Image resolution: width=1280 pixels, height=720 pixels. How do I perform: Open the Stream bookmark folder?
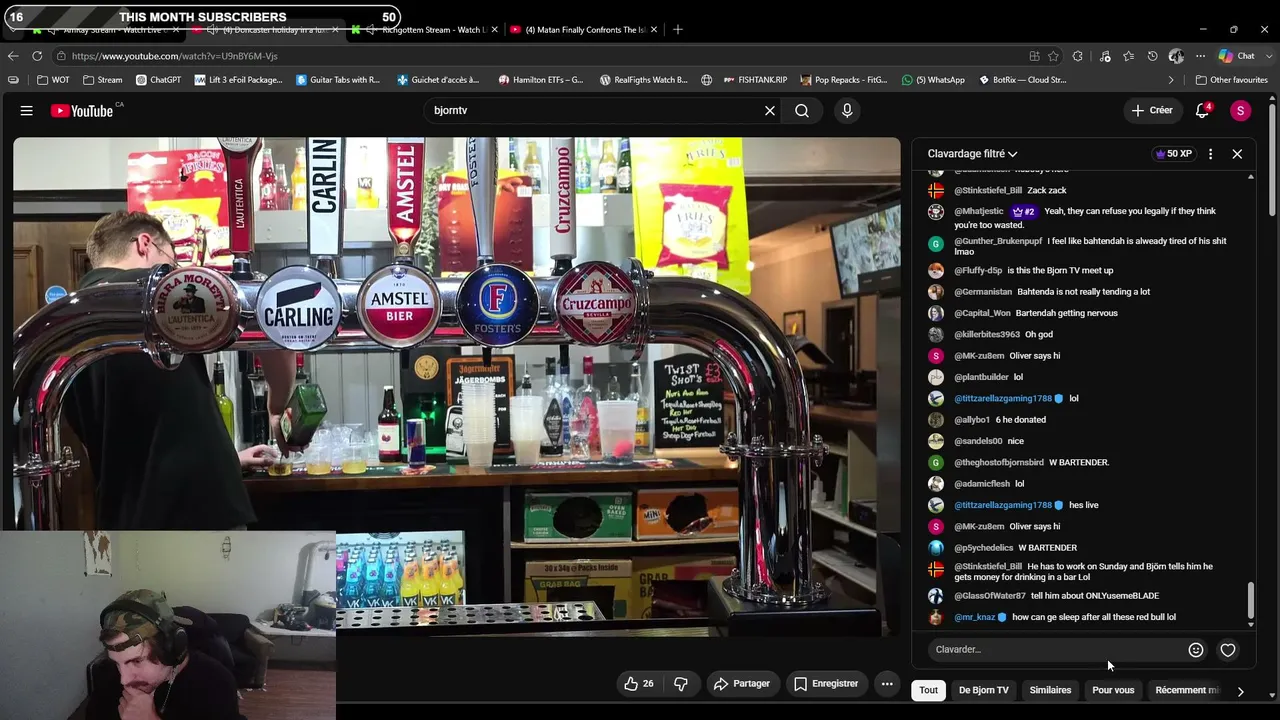point(103,80)
